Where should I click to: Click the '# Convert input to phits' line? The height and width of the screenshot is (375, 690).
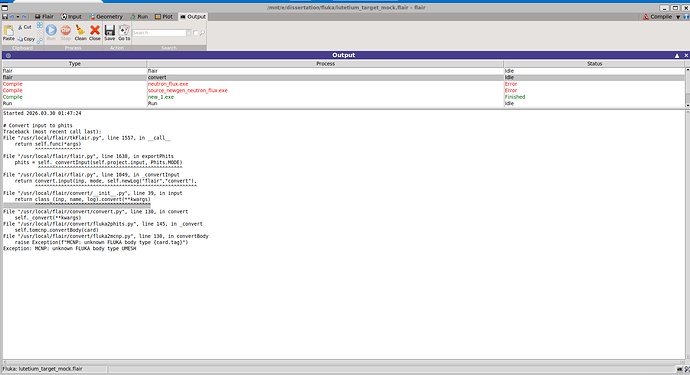pyautogui.click(x=37, y=125)
